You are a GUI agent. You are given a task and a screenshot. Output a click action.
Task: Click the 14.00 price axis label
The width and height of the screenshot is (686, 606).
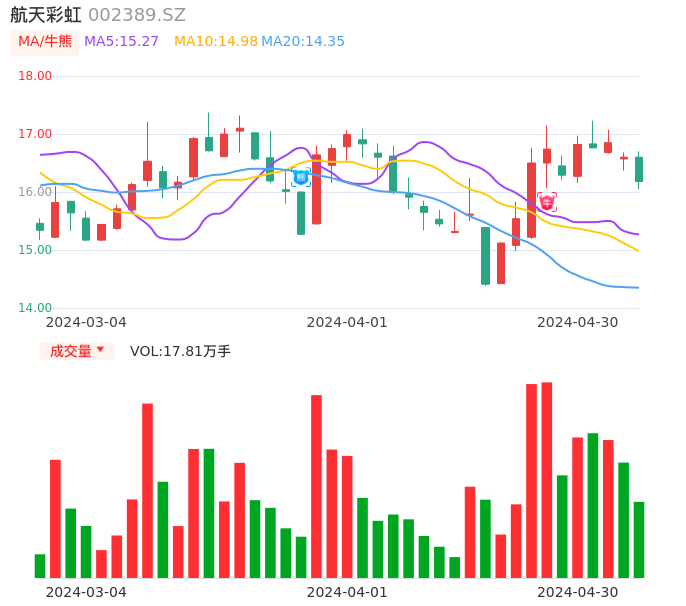(35, 308)
